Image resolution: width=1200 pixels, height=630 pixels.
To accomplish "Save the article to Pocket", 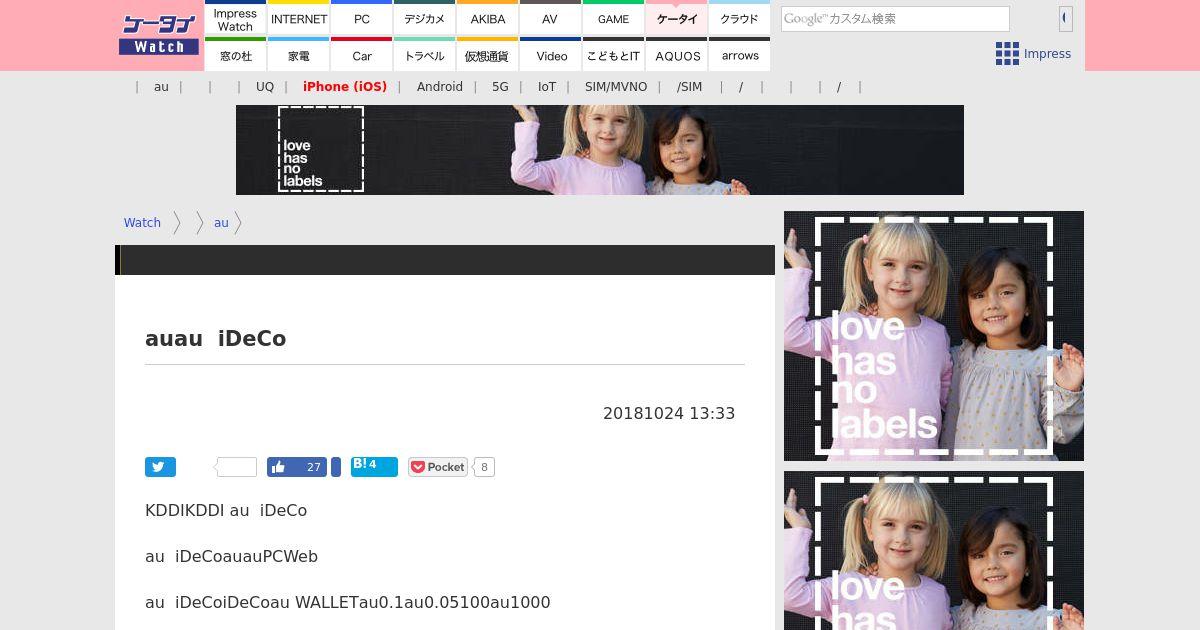I will pos(438,467).
